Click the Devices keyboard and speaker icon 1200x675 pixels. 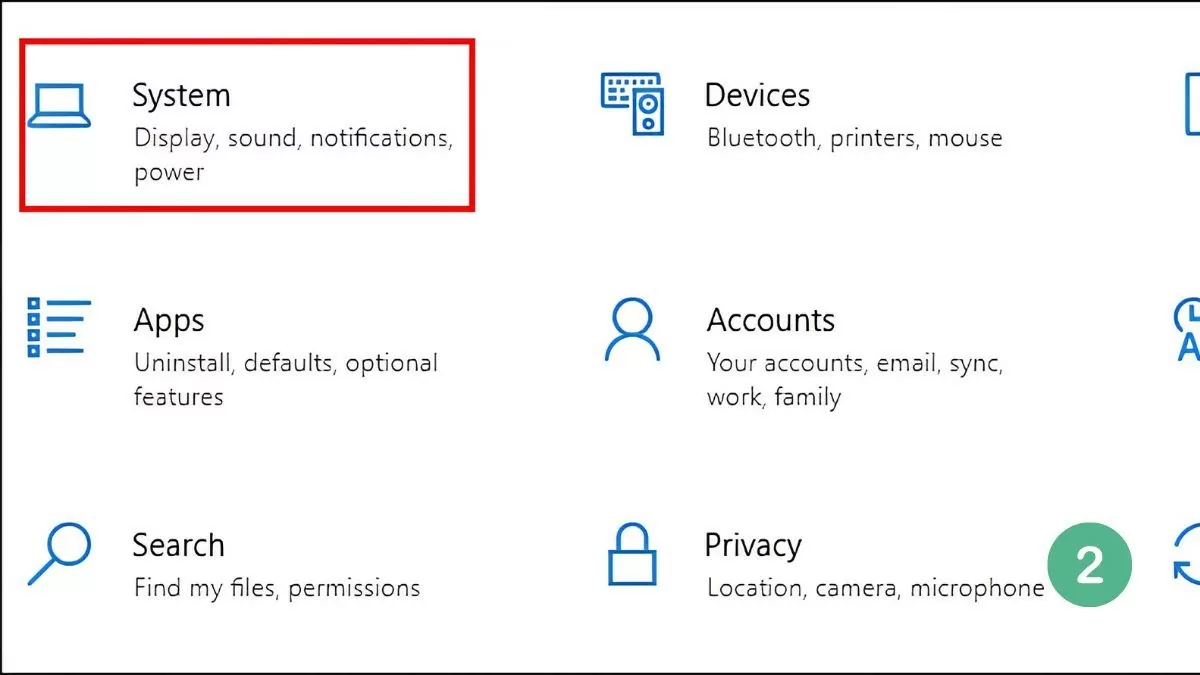point(632,103)
